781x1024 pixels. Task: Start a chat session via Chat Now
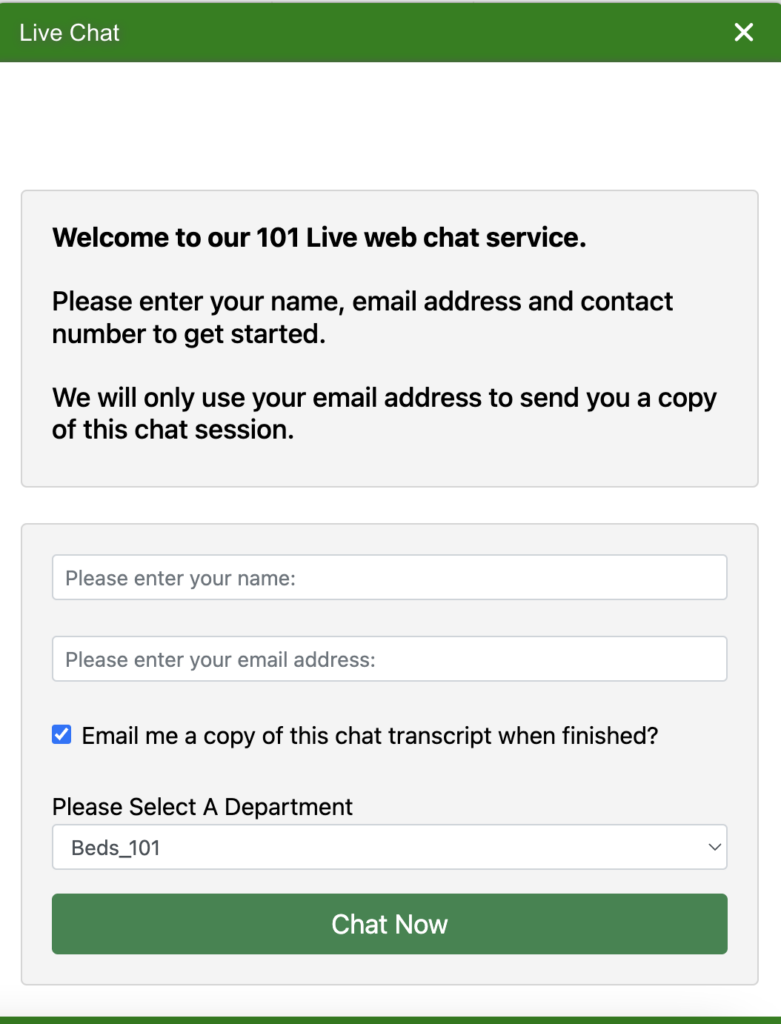[389, 924]
